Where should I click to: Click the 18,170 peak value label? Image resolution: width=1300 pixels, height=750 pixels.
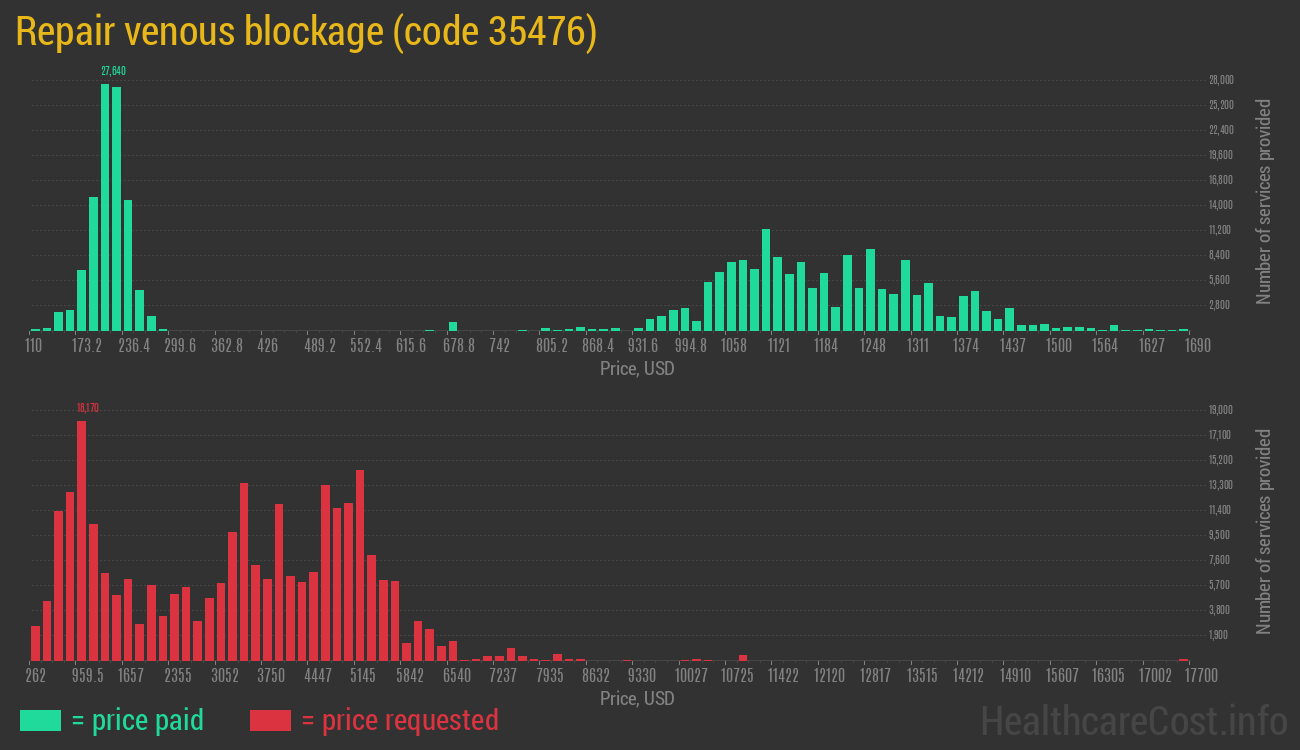(x=88, y=408)
